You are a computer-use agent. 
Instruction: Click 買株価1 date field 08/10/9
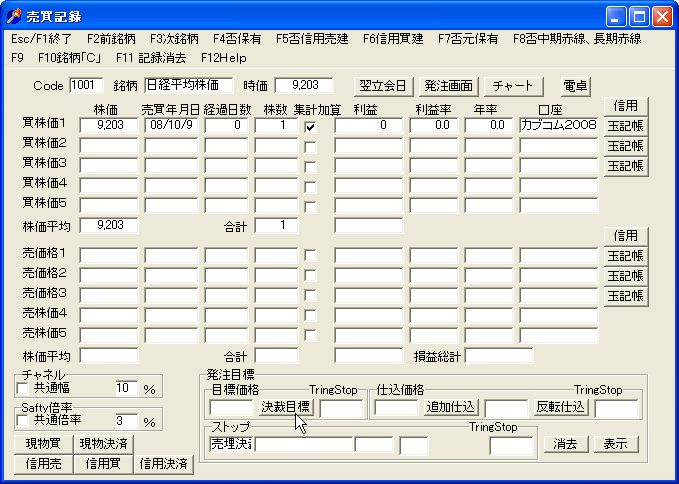[x=171, y=125]
